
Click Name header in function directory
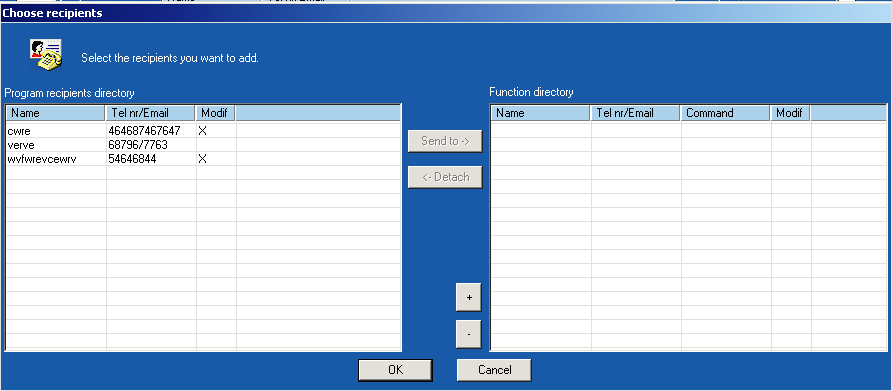point(540,113)
